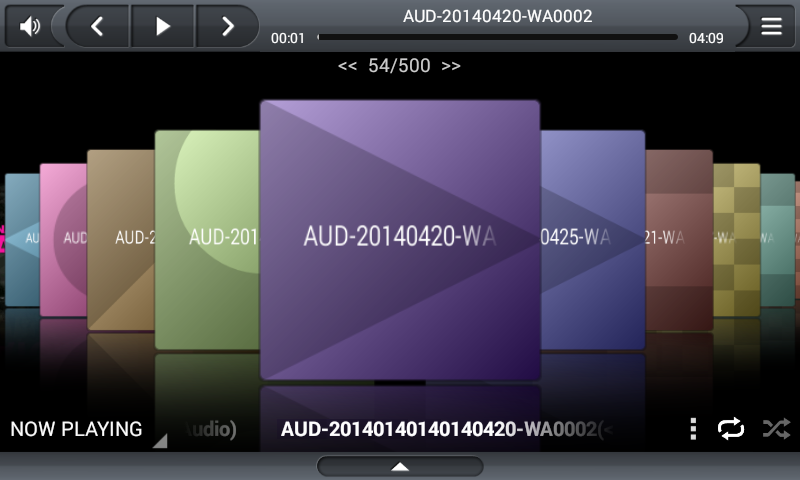
Task: Seek within the playback progress bar
Action: (497, 37)
